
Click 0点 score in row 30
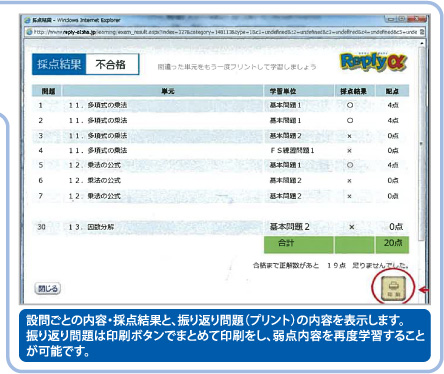[x=396, y=227]
